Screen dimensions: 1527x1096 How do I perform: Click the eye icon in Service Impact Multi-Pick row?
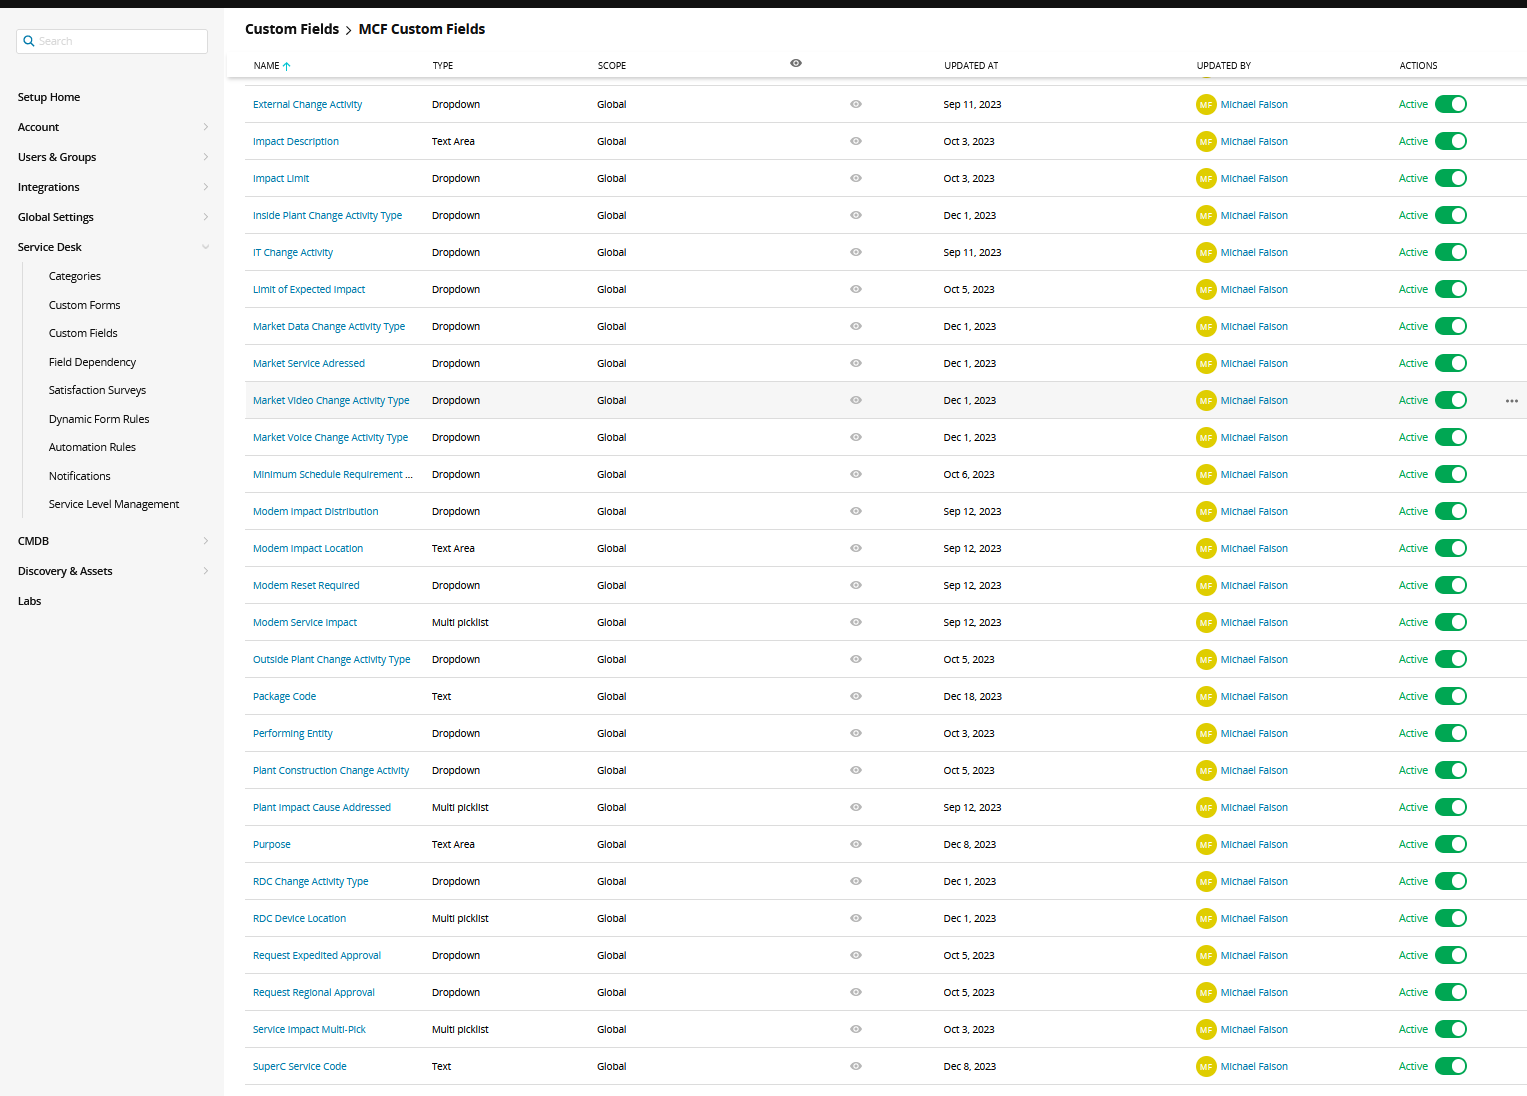(x=856, y=1029)
